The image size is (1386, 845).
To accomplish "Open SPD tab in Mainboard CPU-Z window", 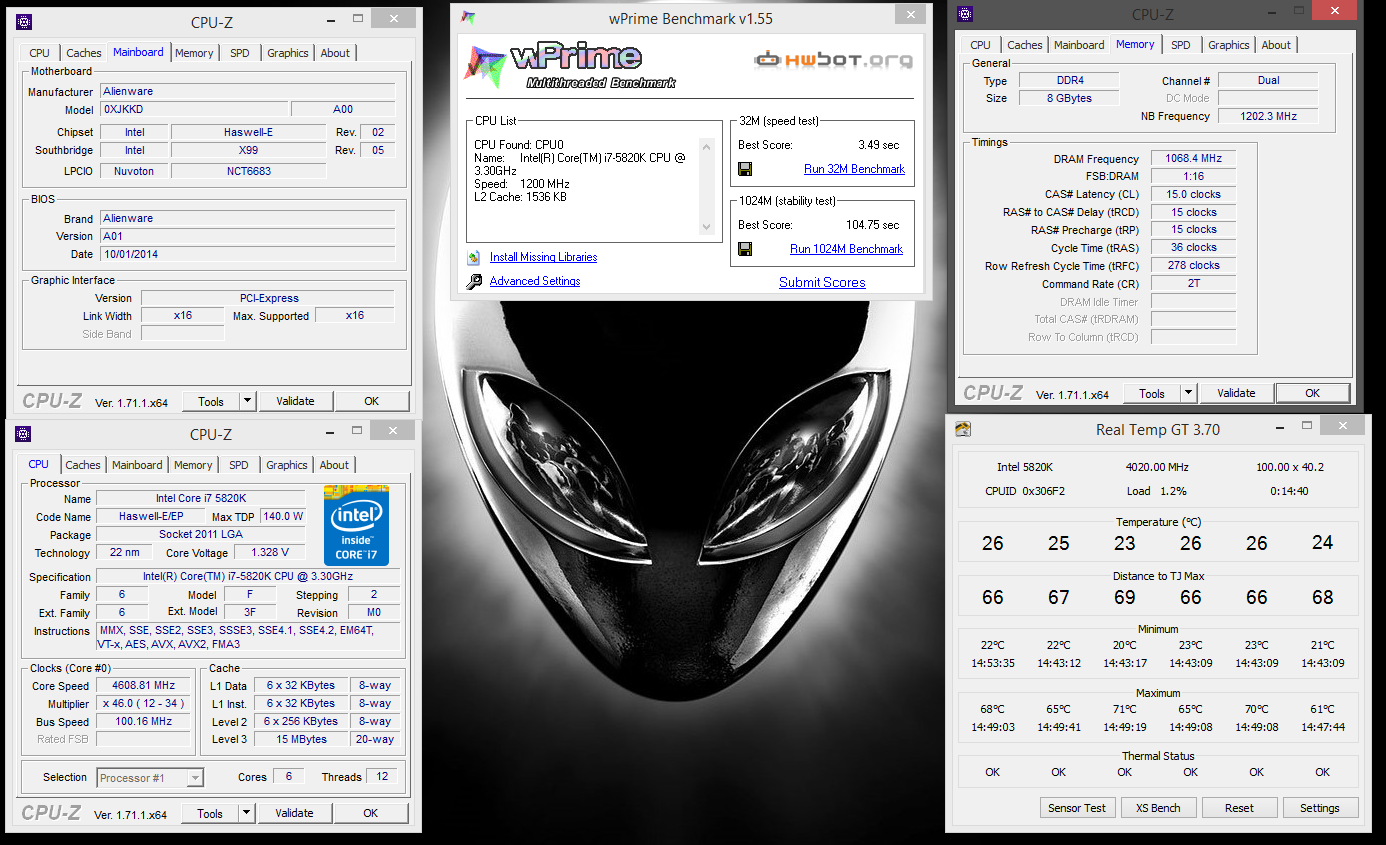I will coord(240,53).
